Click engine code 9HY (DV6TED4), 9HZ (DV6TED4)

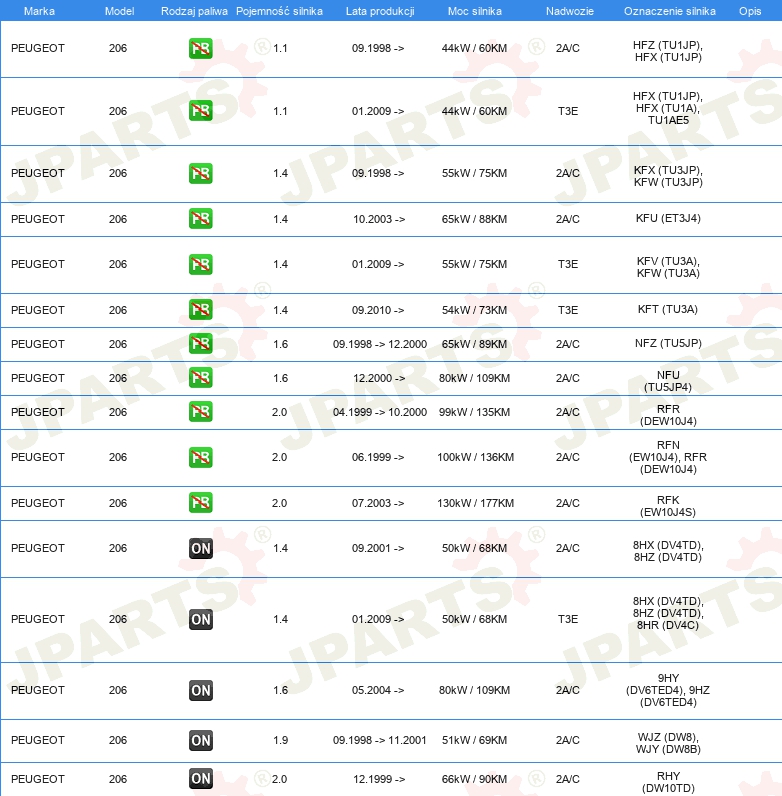coord(668,690)
